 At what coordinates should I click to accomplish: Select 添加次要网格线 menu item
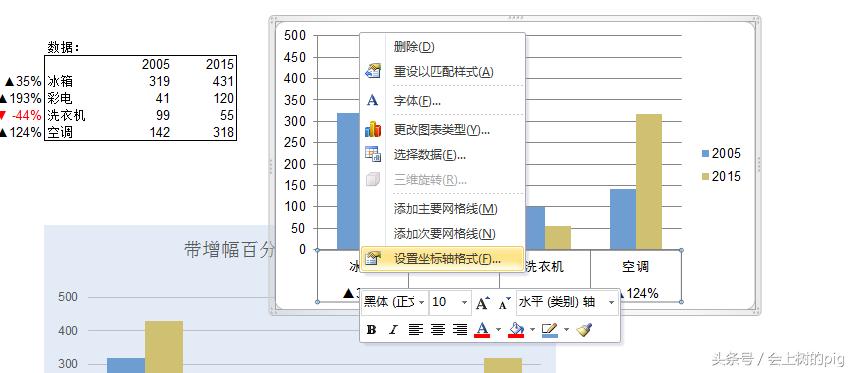click(444, 234)
